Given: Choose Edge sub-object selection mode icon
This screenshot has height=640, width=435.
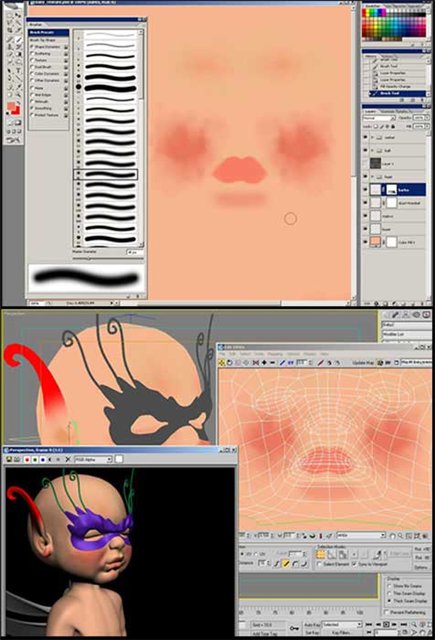Looking at the screenshot, I should click(x=332, y=554).
